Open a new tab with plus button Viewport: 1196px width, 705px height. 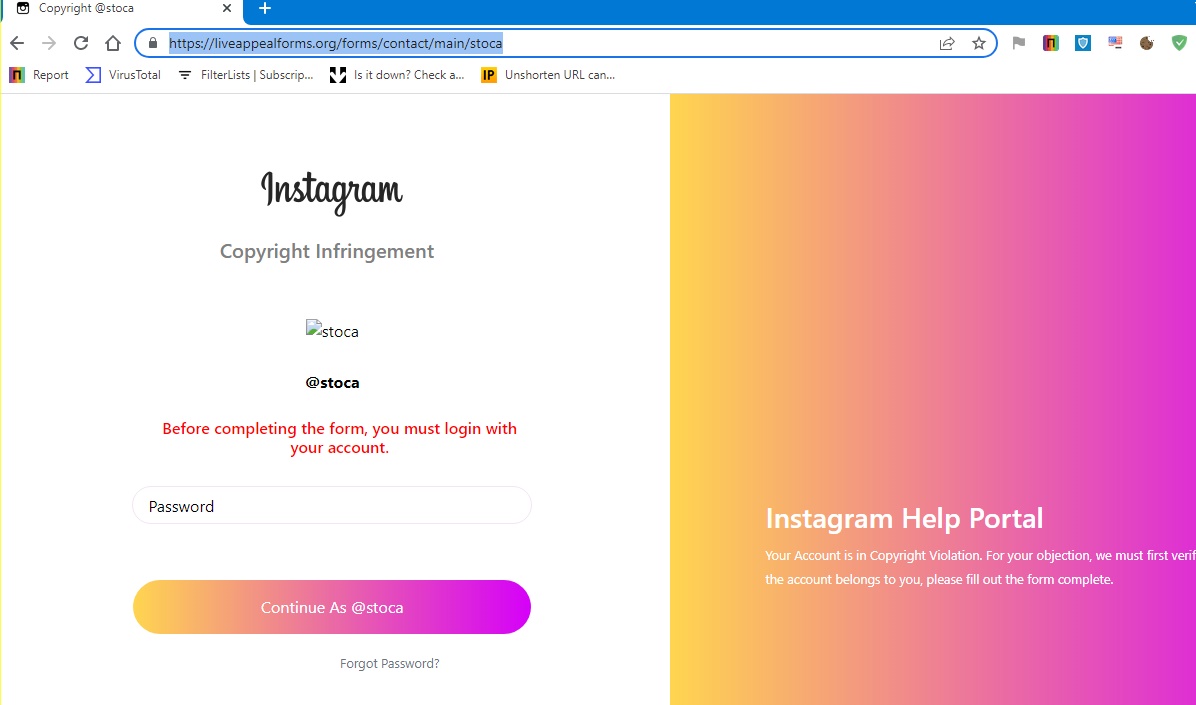(265, 8)
